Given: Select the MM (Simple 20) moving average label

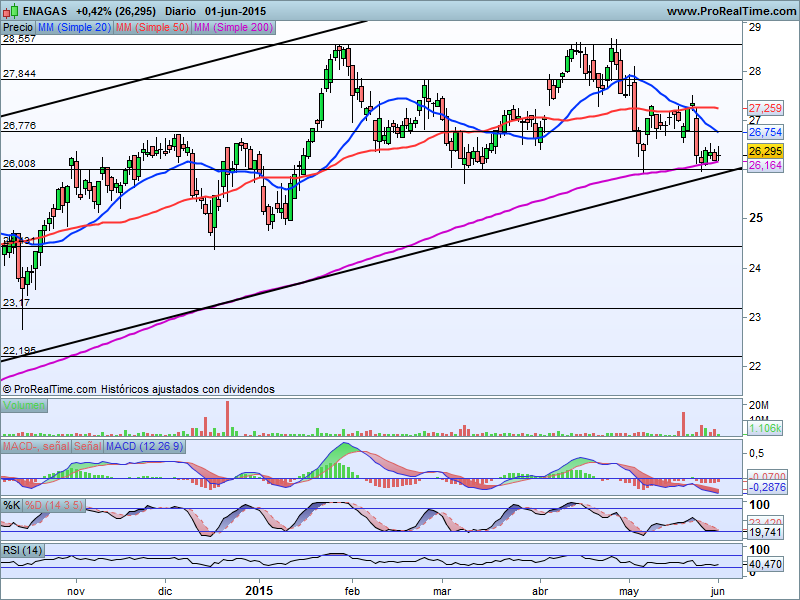Looking at the screenshot, I should pyautogui.click(x=73, y=27).
